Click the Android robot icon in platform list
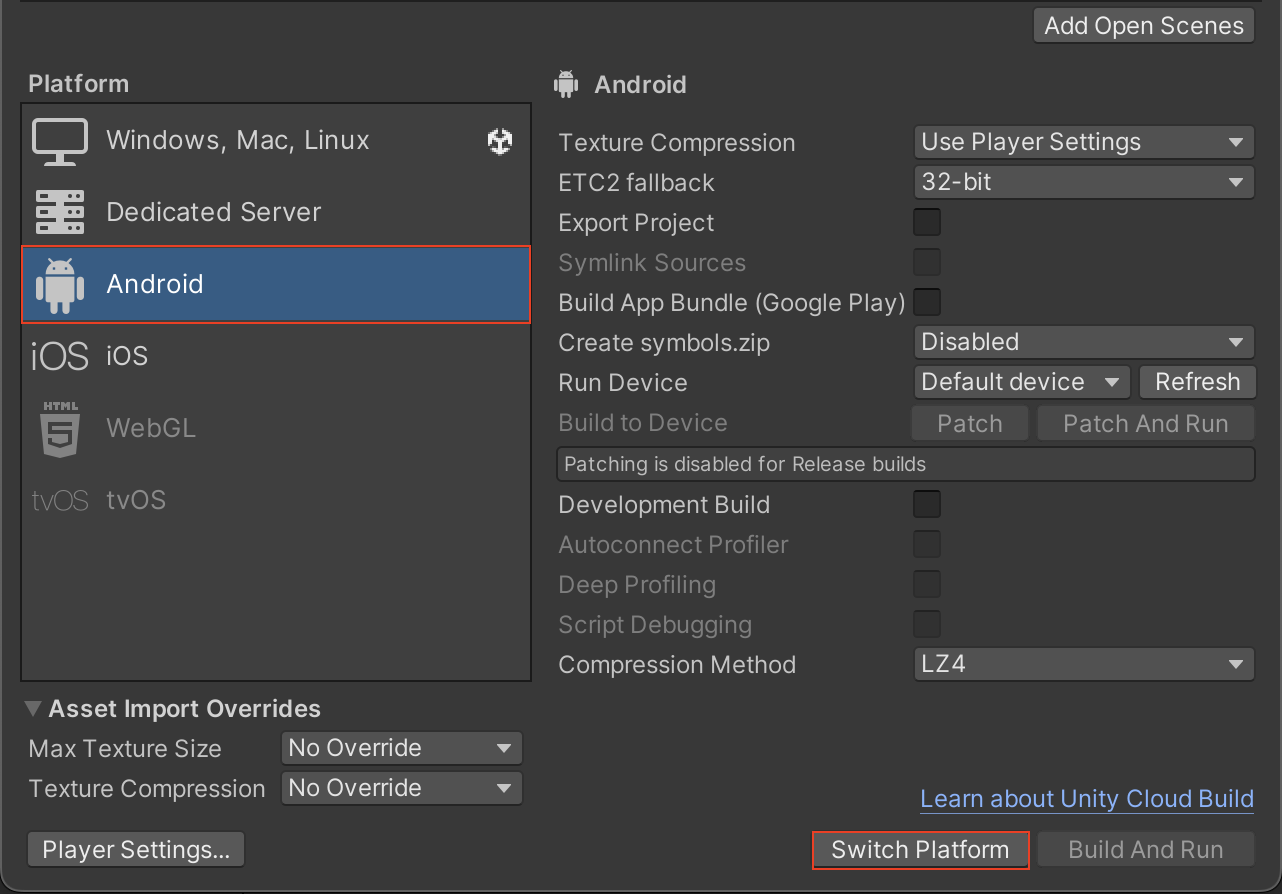The width and height of the screenshot is (1282, 894). [x=60, y=284]
